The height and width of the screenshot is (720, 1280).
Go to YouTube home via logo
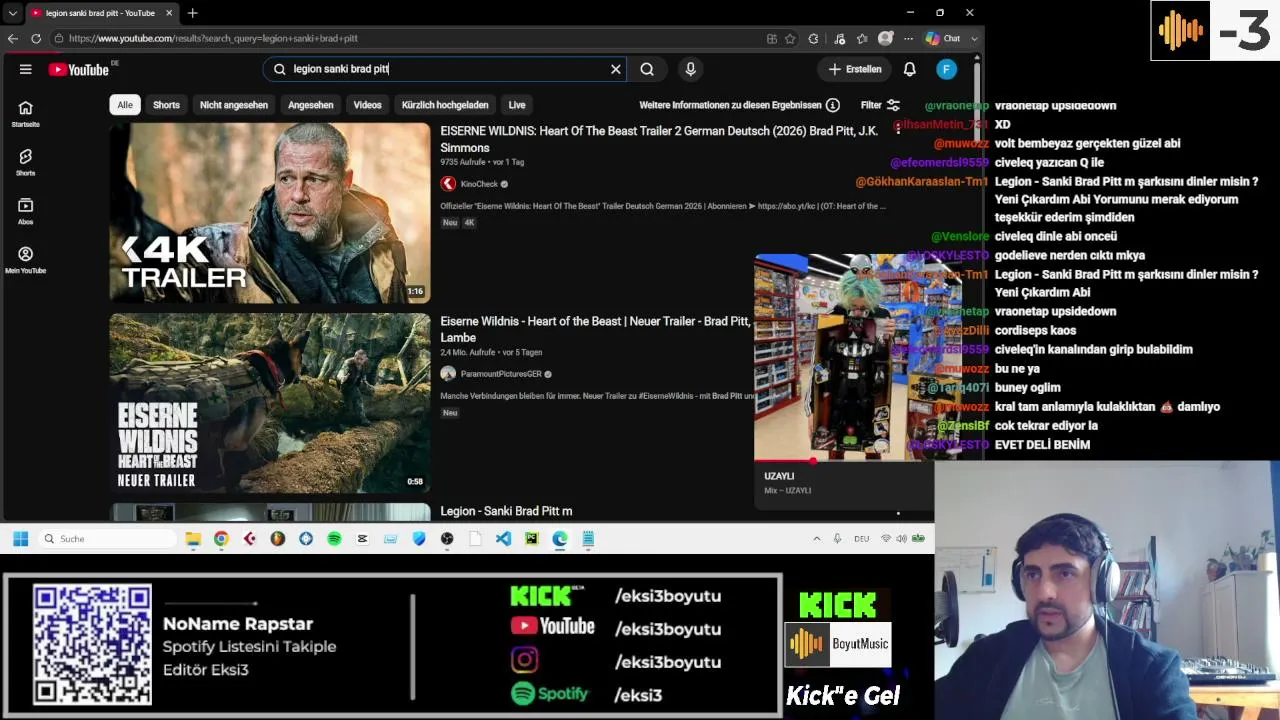(78, 70)
